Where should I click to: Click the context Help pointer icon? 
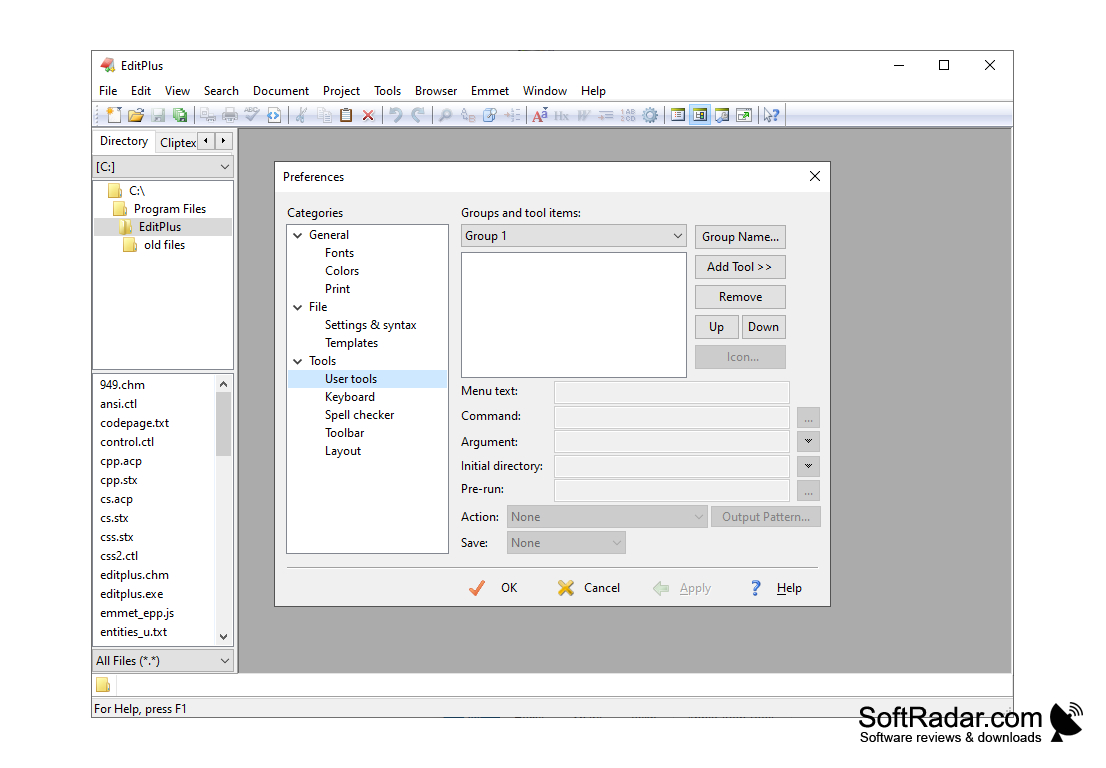771,115
